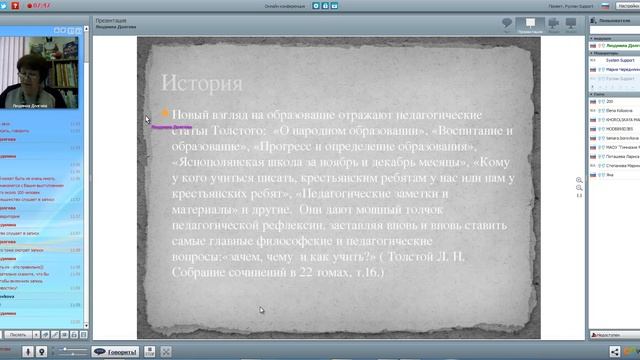Adjust the lower volume slider
Image resolution: width=640 pixels, height=360 pixels.
[x=73, y=354]
